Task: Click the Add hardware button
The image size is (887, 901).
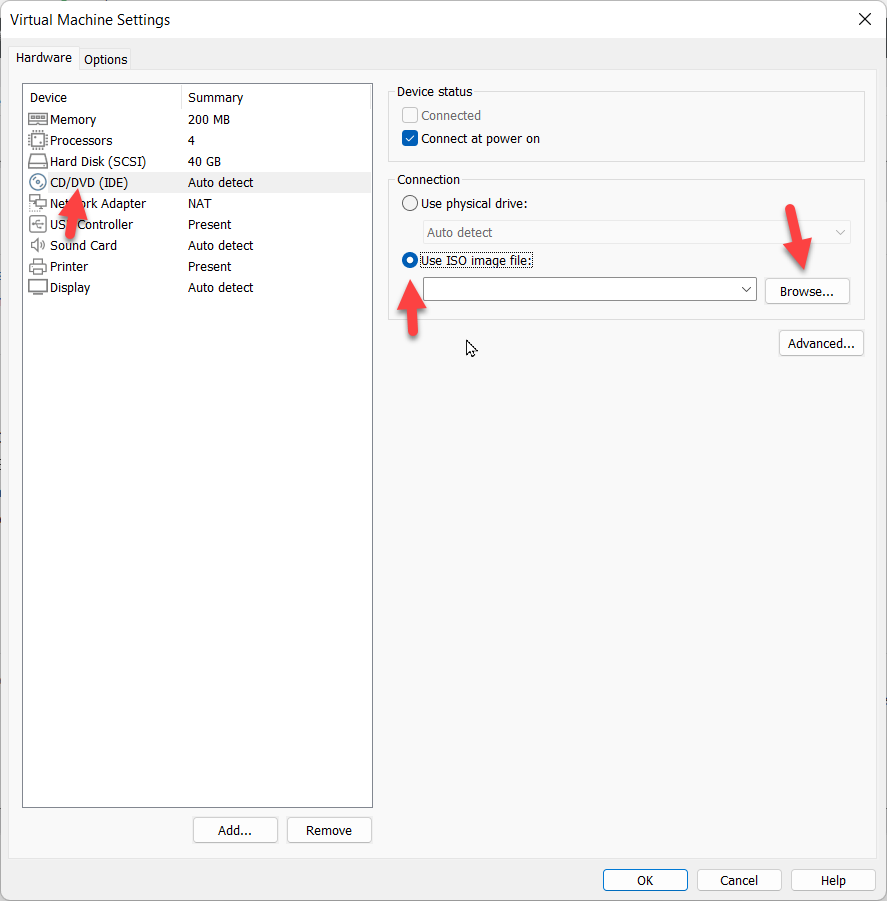Action: point(235,830)
